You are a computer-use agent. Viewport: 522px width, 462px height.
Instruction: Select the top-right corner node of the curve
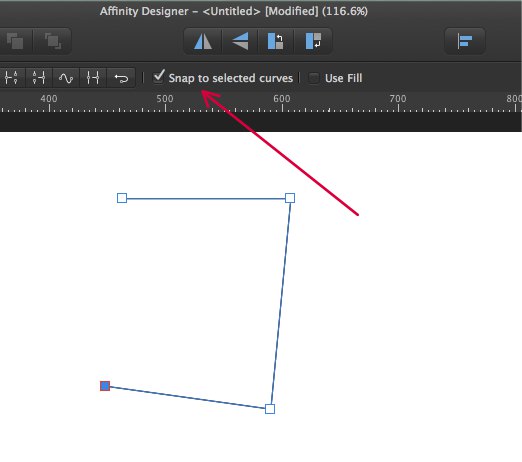(290, 198)
